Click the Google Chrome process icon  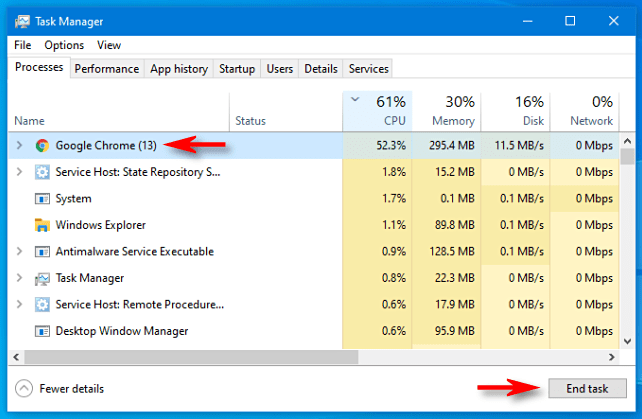(42, 145)
